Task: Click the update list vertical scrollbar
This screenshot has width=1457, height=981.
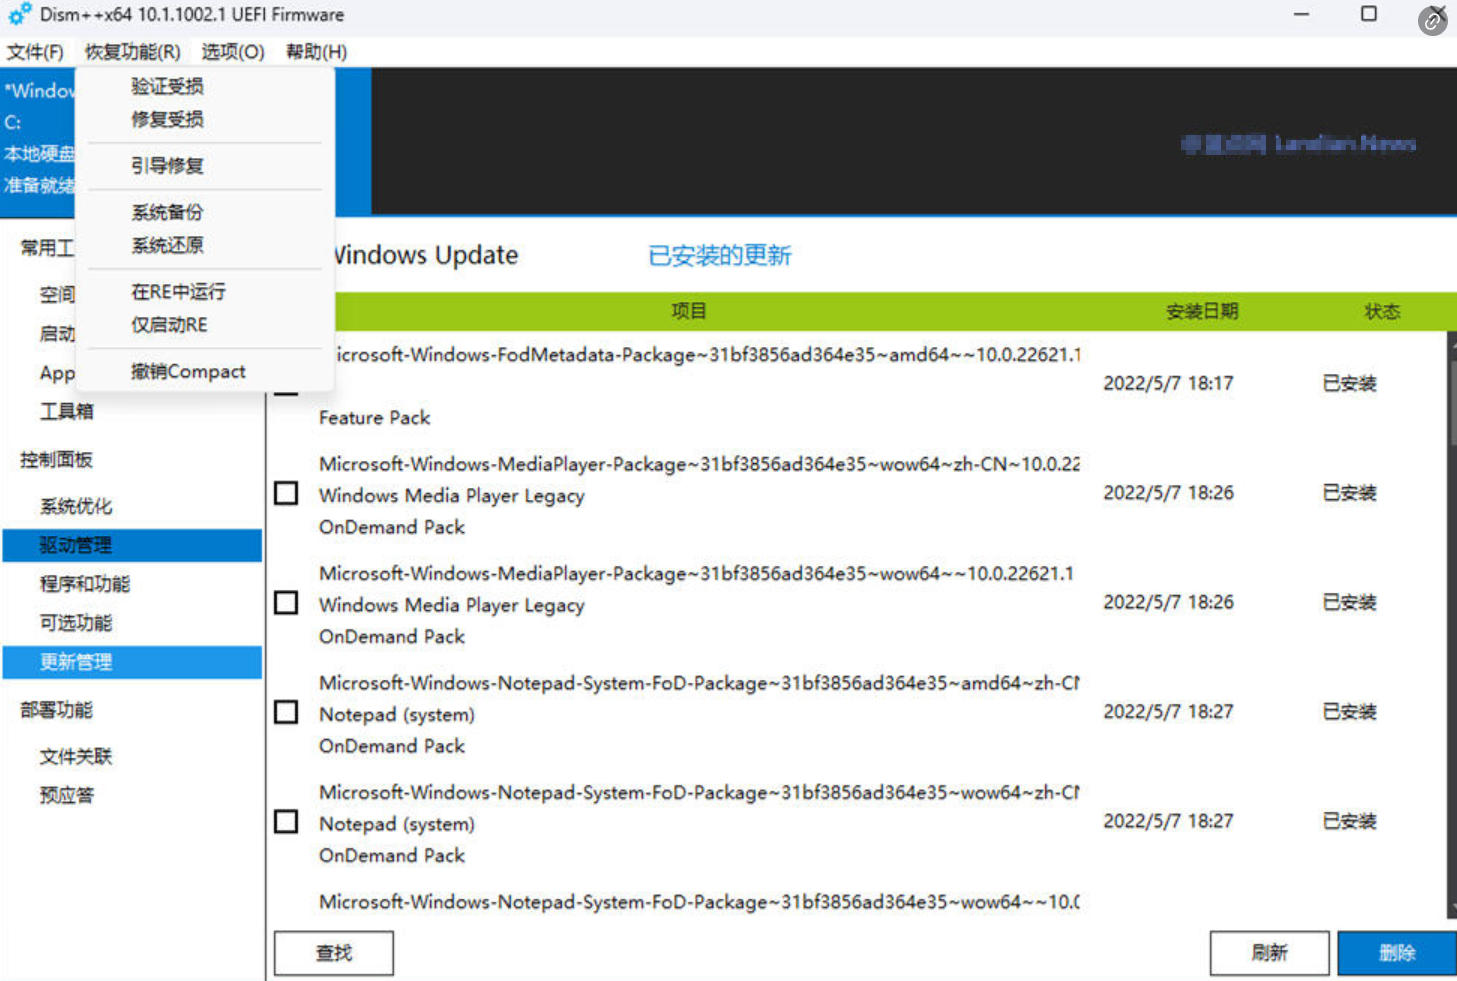Action: click(1451, 620)
